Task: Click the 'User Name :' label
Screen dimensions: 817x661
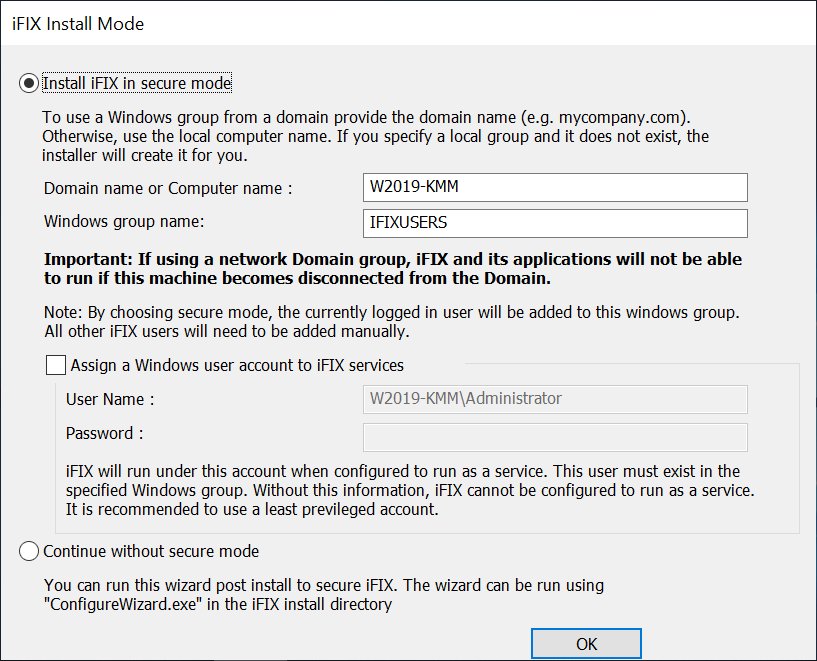Action: pyautogui.click(x=110, y=400)
